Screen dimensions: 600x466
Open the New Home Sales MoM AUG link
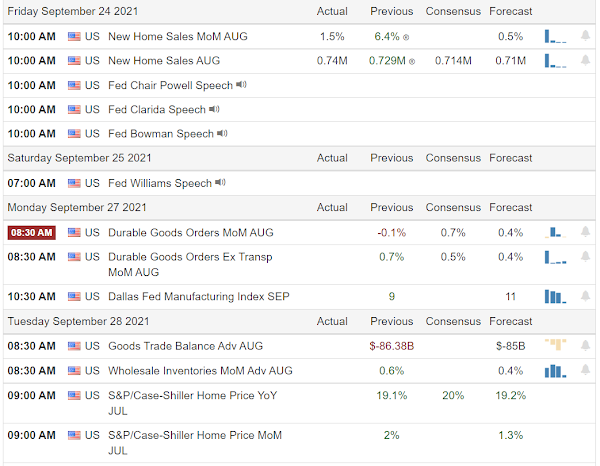[179, 36]
